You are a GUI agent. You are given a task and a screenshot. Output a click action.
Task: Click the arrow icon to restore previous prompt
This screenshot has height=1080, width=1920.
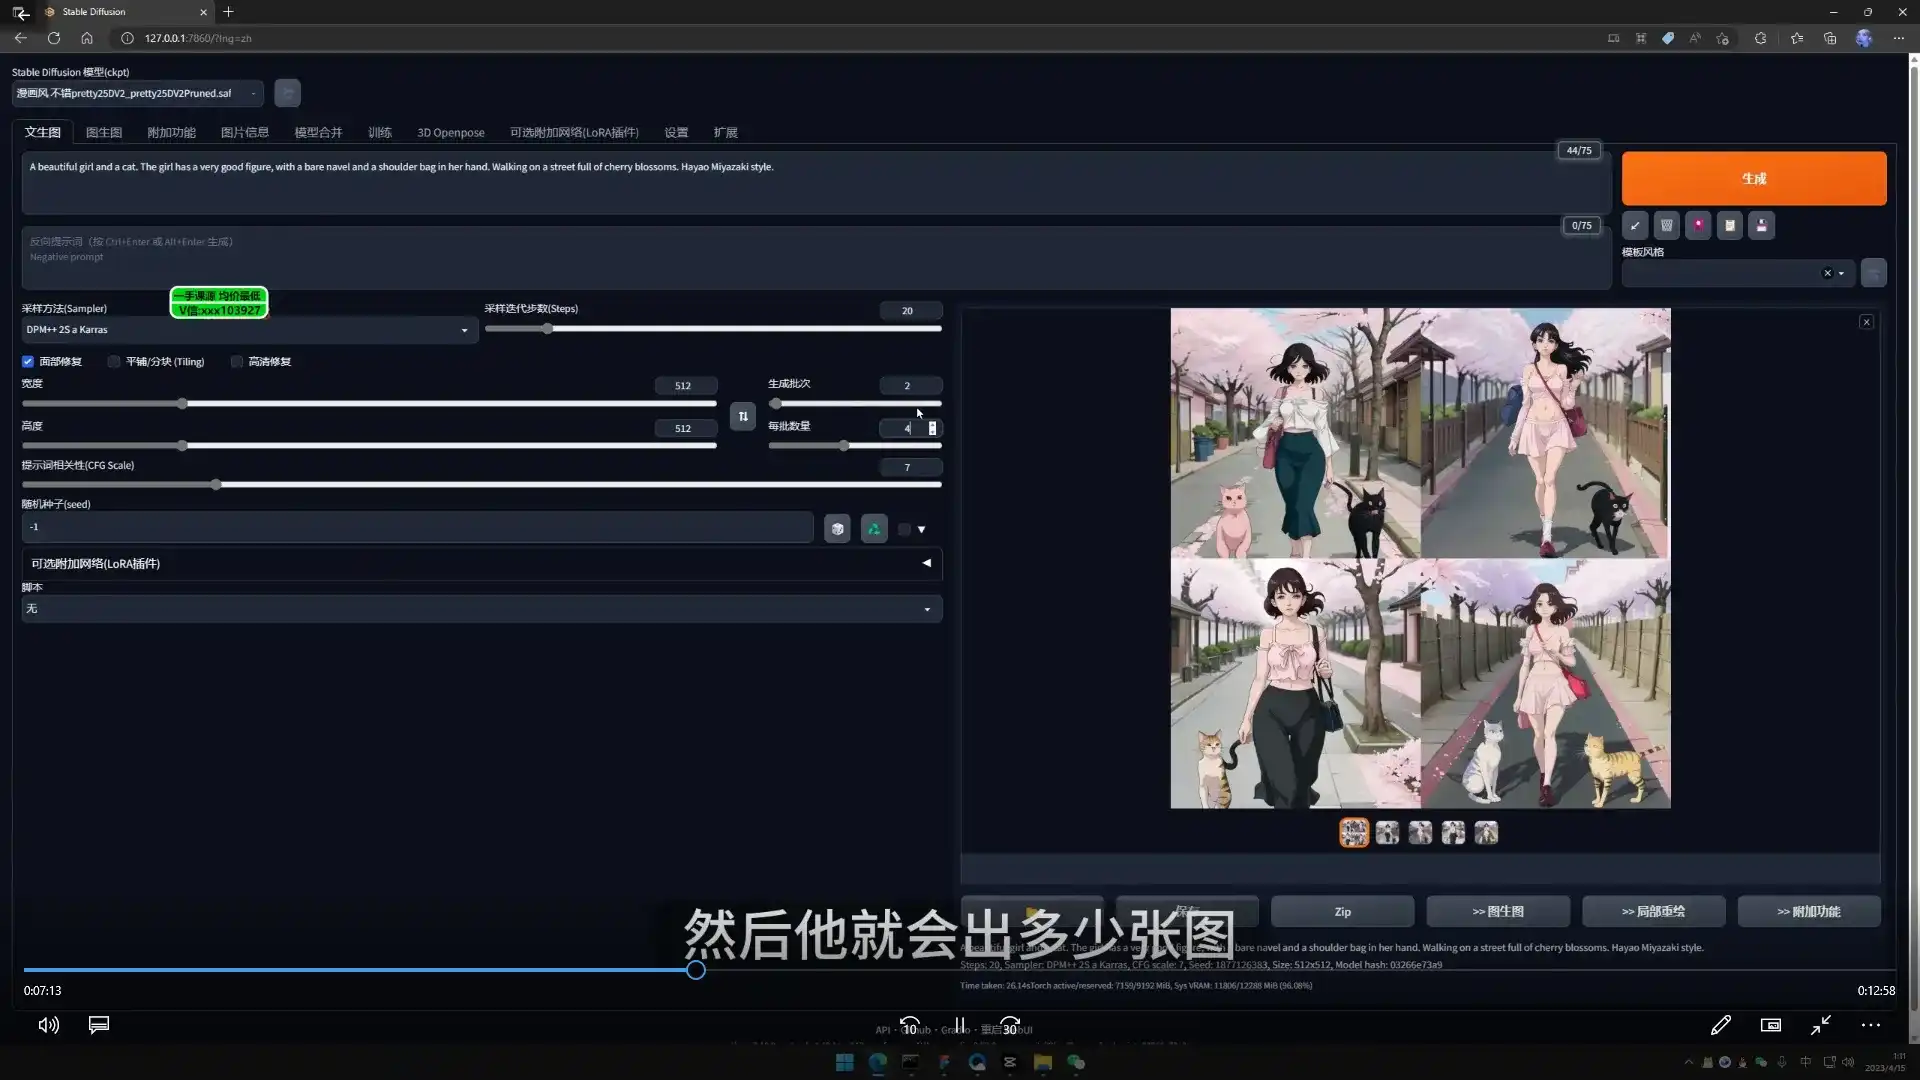pos(1635,226)
